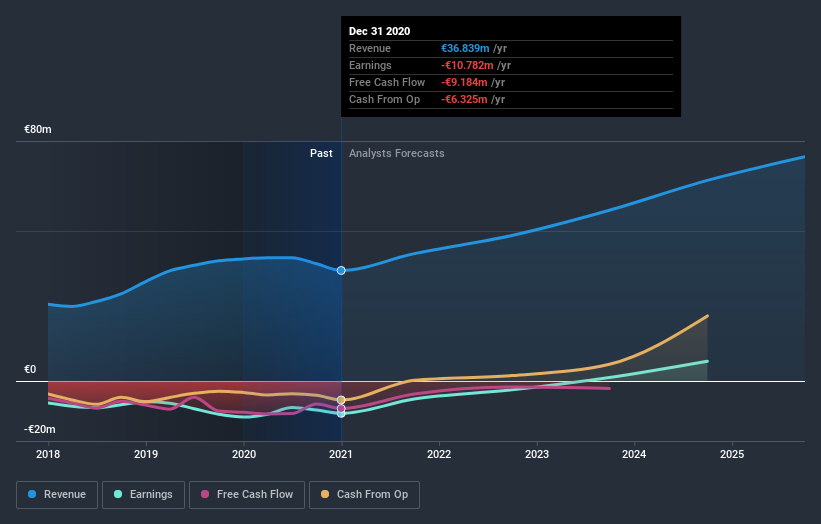Click the 2021 x-axis label
Viewport: 821px width, 524px height.
[x=341, y=454]
